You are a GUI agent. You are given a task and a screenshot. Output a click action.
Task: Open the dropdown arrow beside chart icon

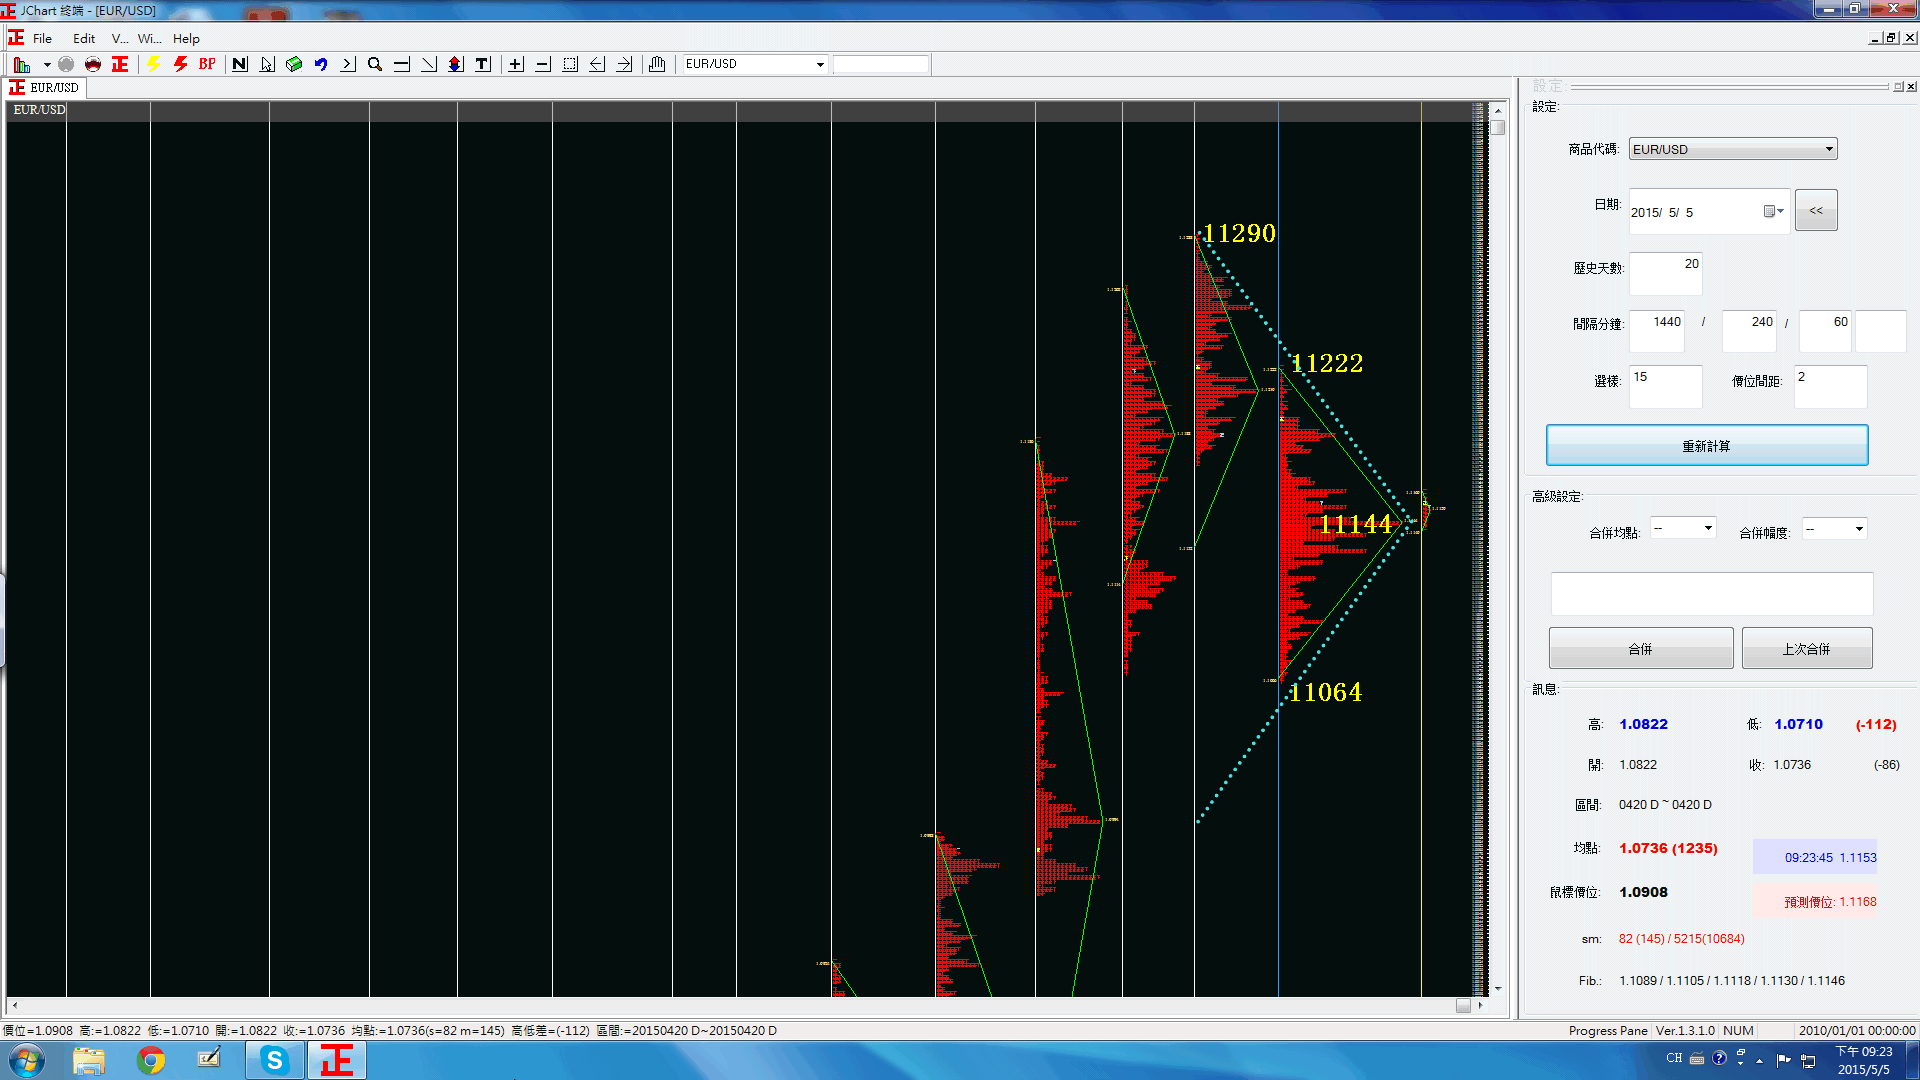[47, 64]
